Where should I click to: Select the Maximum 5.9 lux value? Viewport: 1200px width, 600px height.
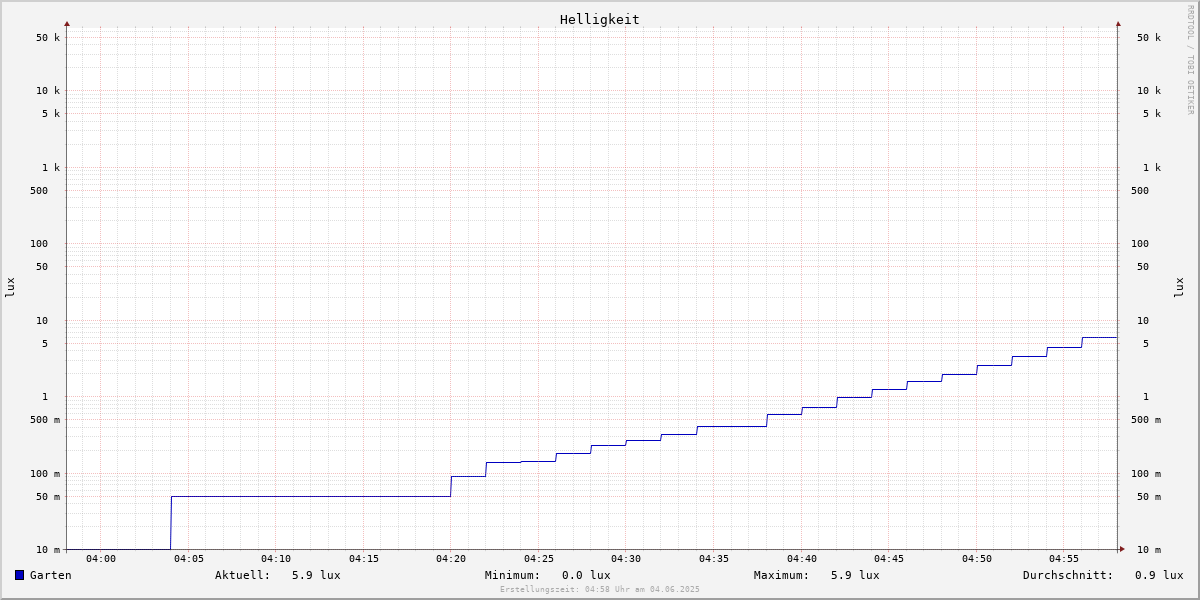[x=855, y=575]
